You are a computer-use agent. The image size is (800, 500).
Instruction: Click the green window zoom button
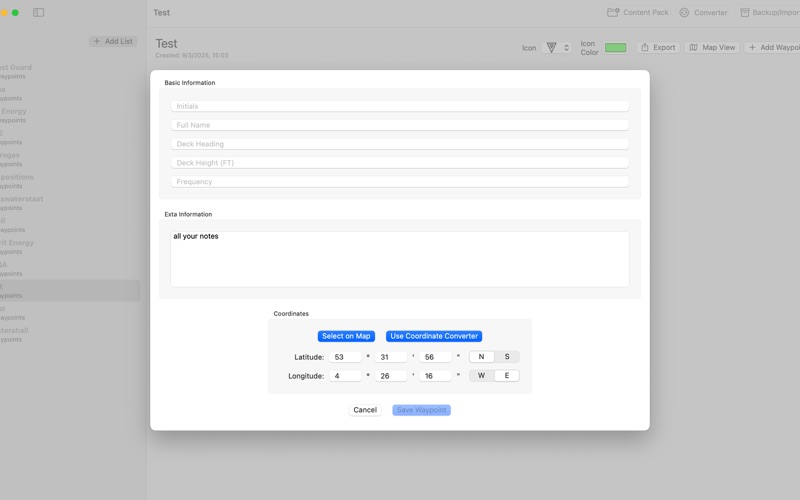click(x=15, y=12)
